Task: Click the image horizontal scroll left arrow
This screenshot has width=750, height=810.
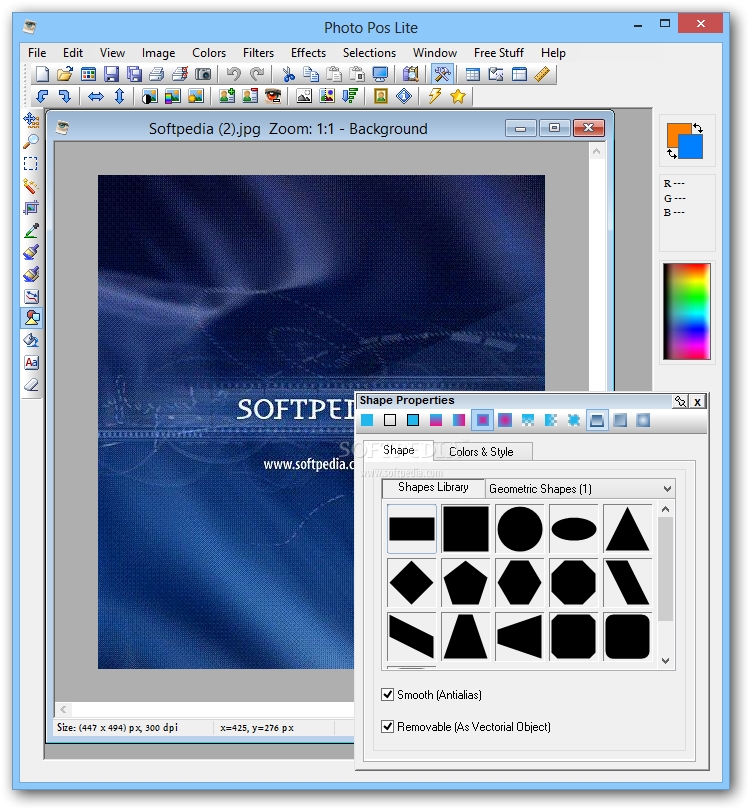Action: pyautogui.click(x=63, y=709)
